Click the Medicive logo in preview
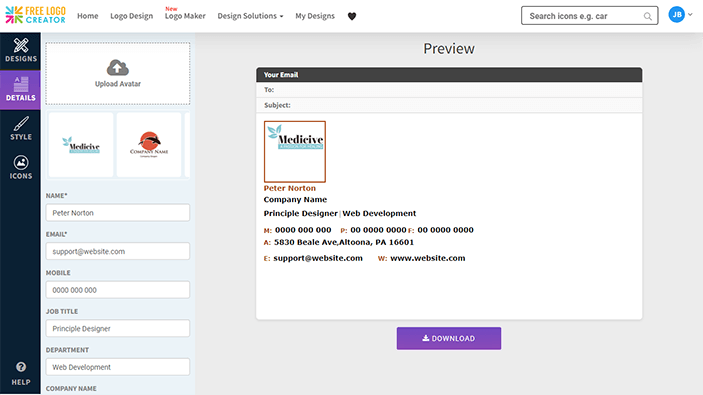Screen dimensions: 703x395 point(295,152)
